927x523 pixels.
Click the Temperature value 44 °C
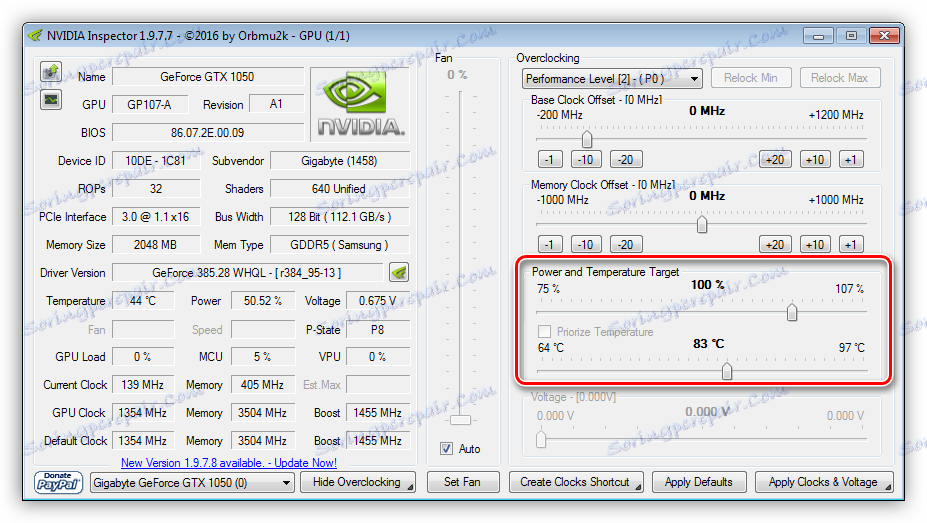143,301
